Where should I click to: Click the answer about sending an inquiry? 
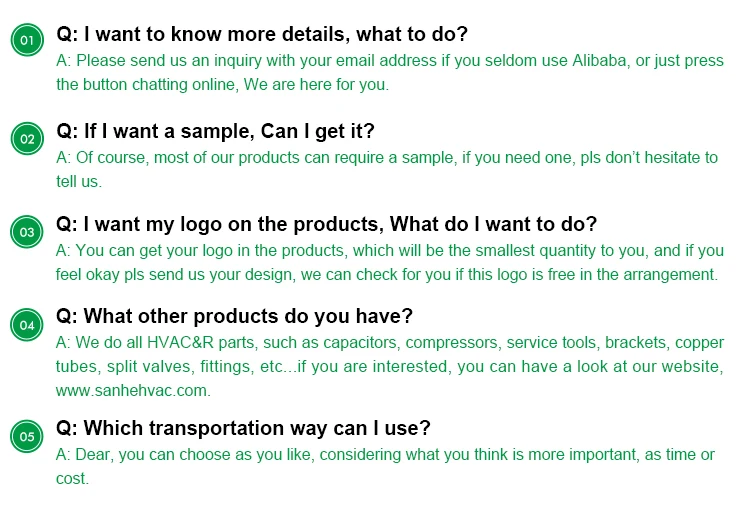[x=390, y=72]
